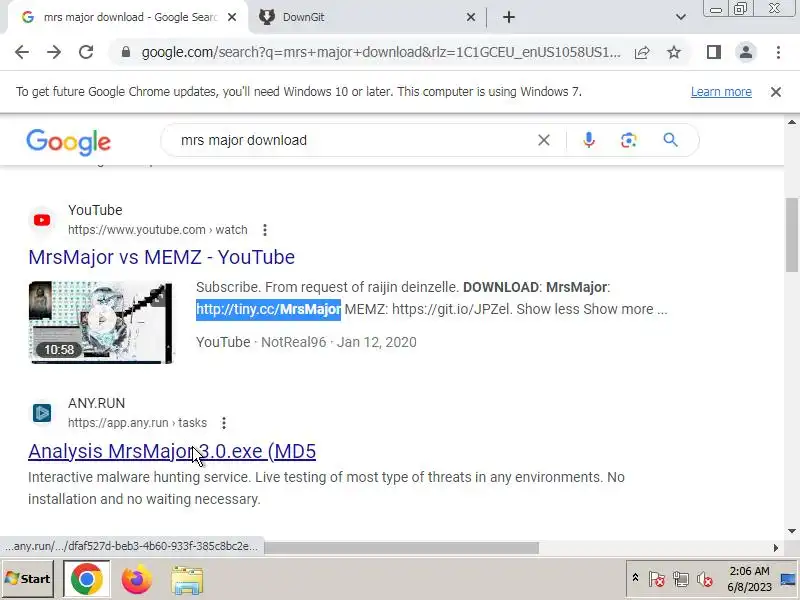Click the ANY.RUN favicon in the result
The image size is (800, 600).
point(42,413)
